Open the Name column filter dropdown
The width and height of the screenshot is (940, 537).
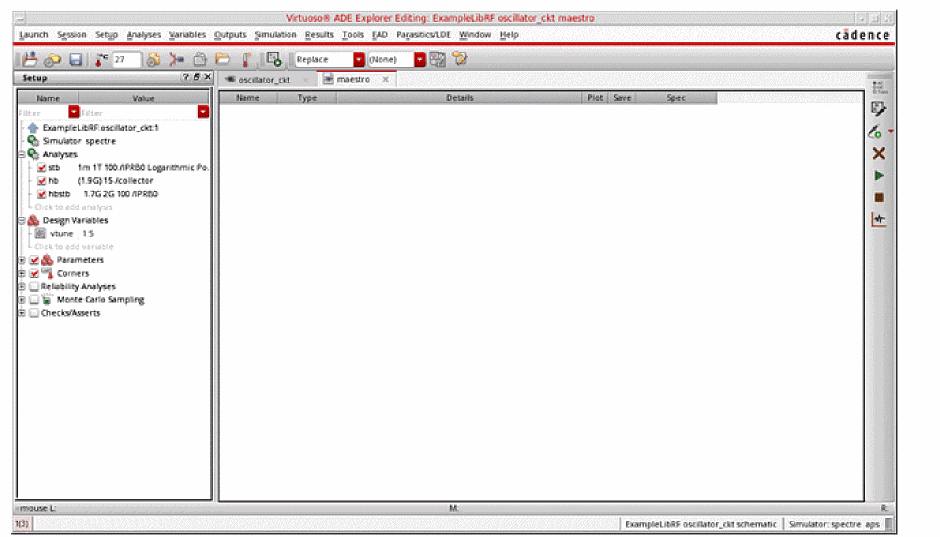click(x=74, y=112)
